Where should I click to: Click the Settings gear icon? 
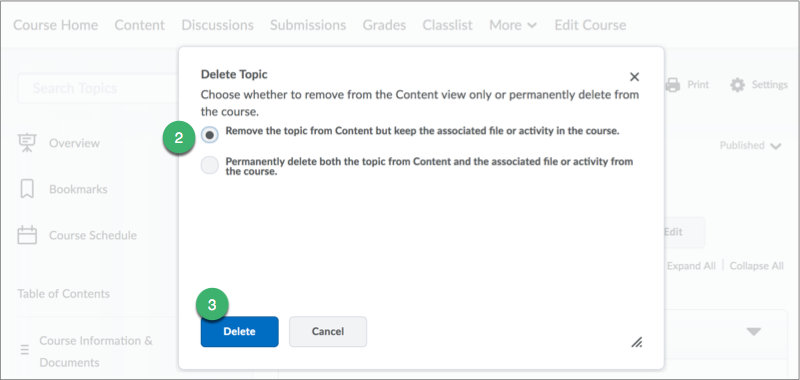pyautogui.click(x=737, y=85)
